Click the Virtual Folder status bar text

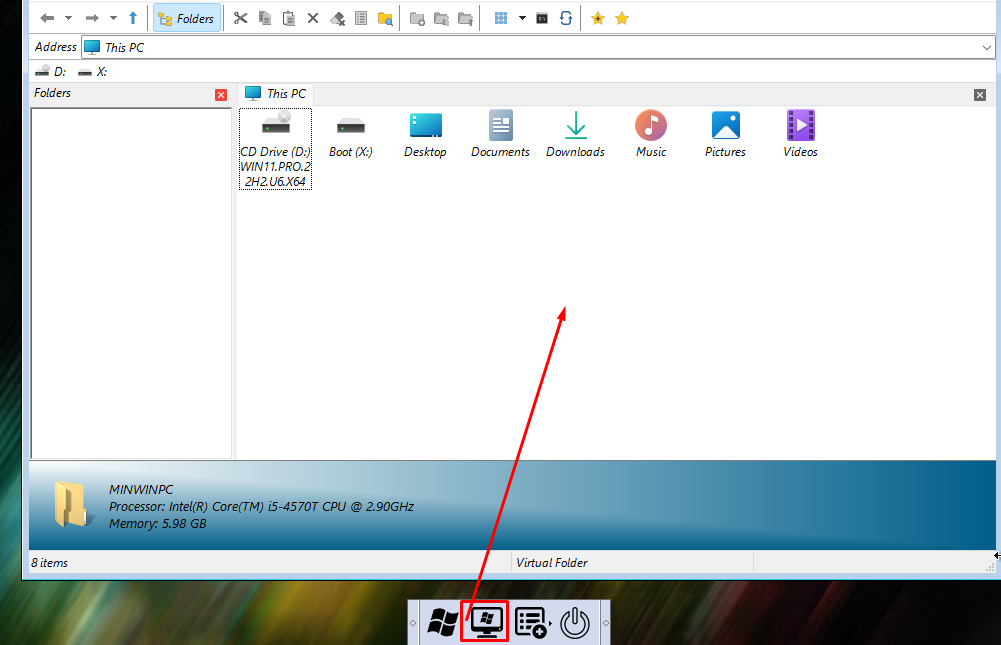[552, 563]
